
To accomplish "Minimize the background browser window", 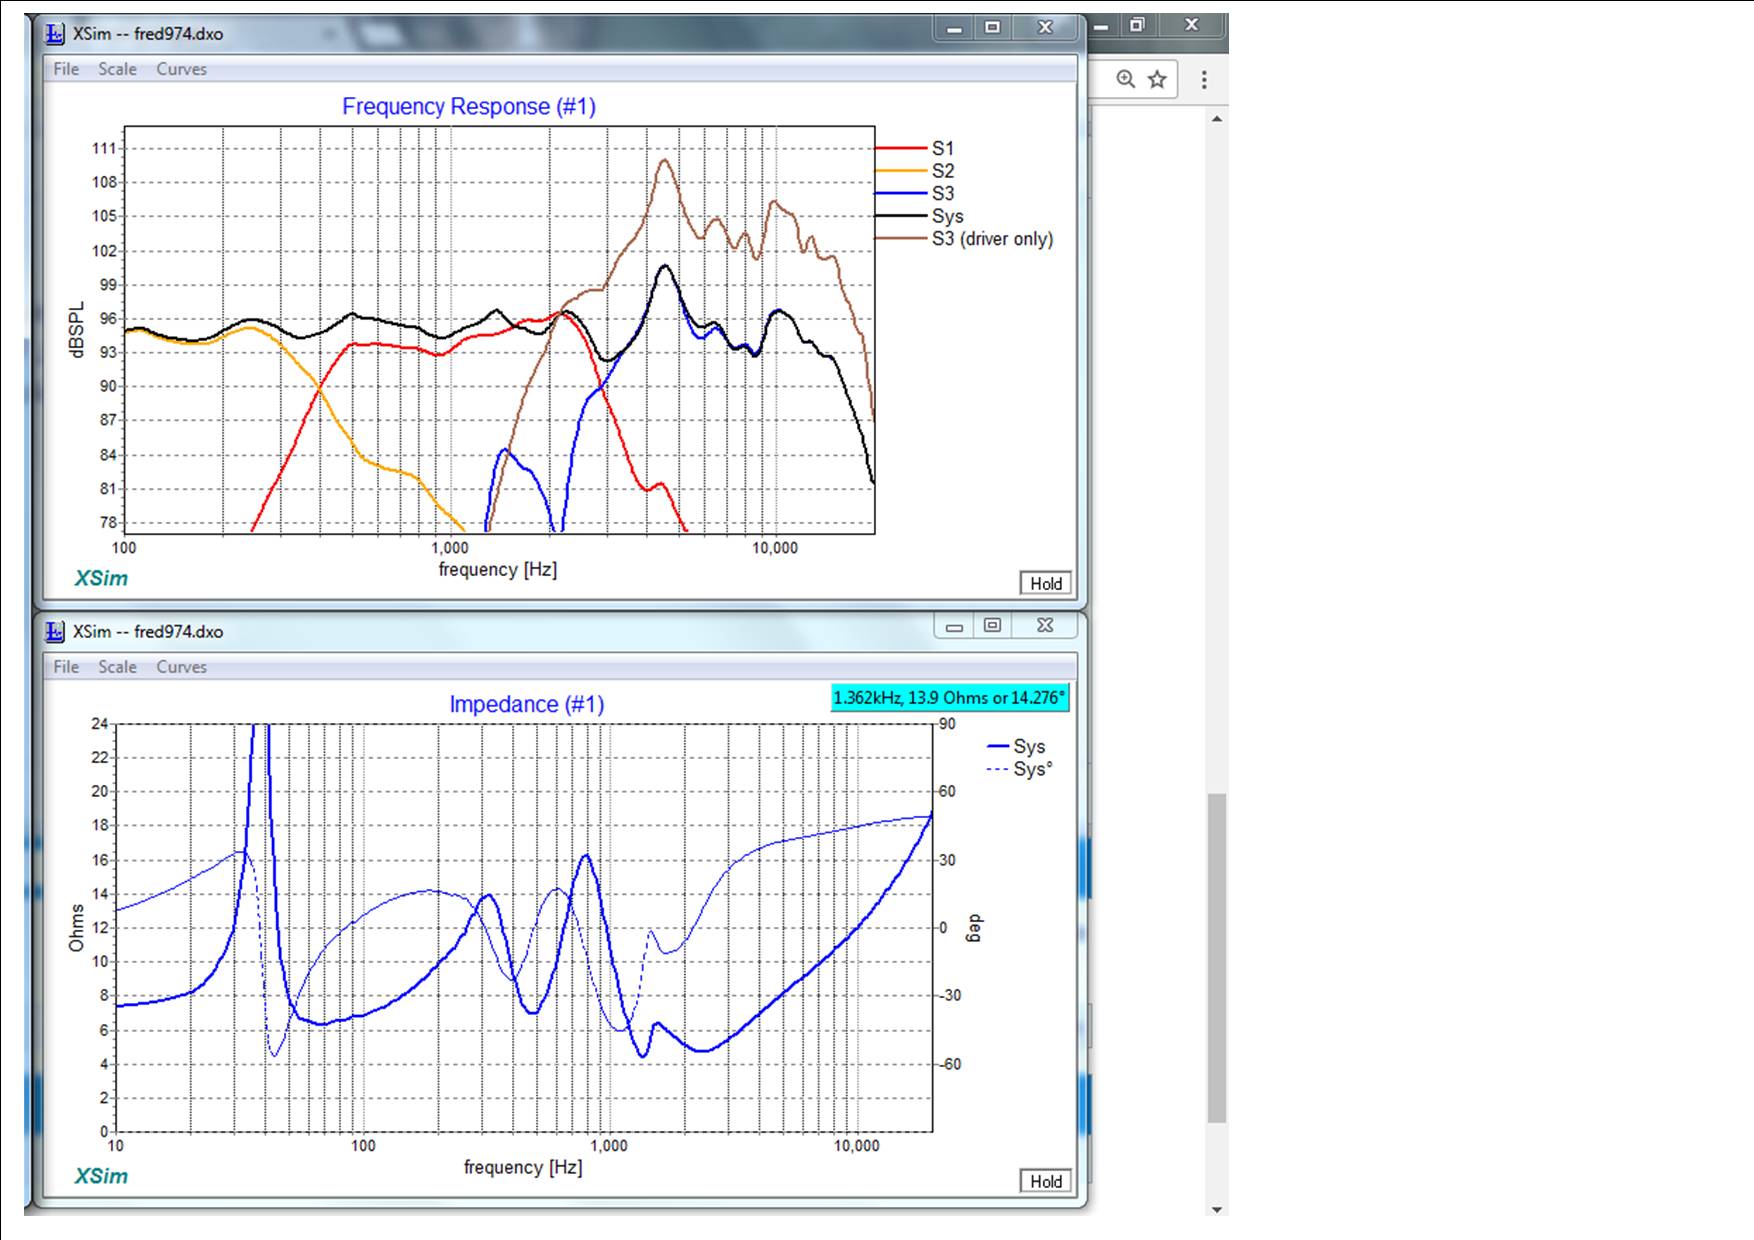I will tap(1101, 25).
